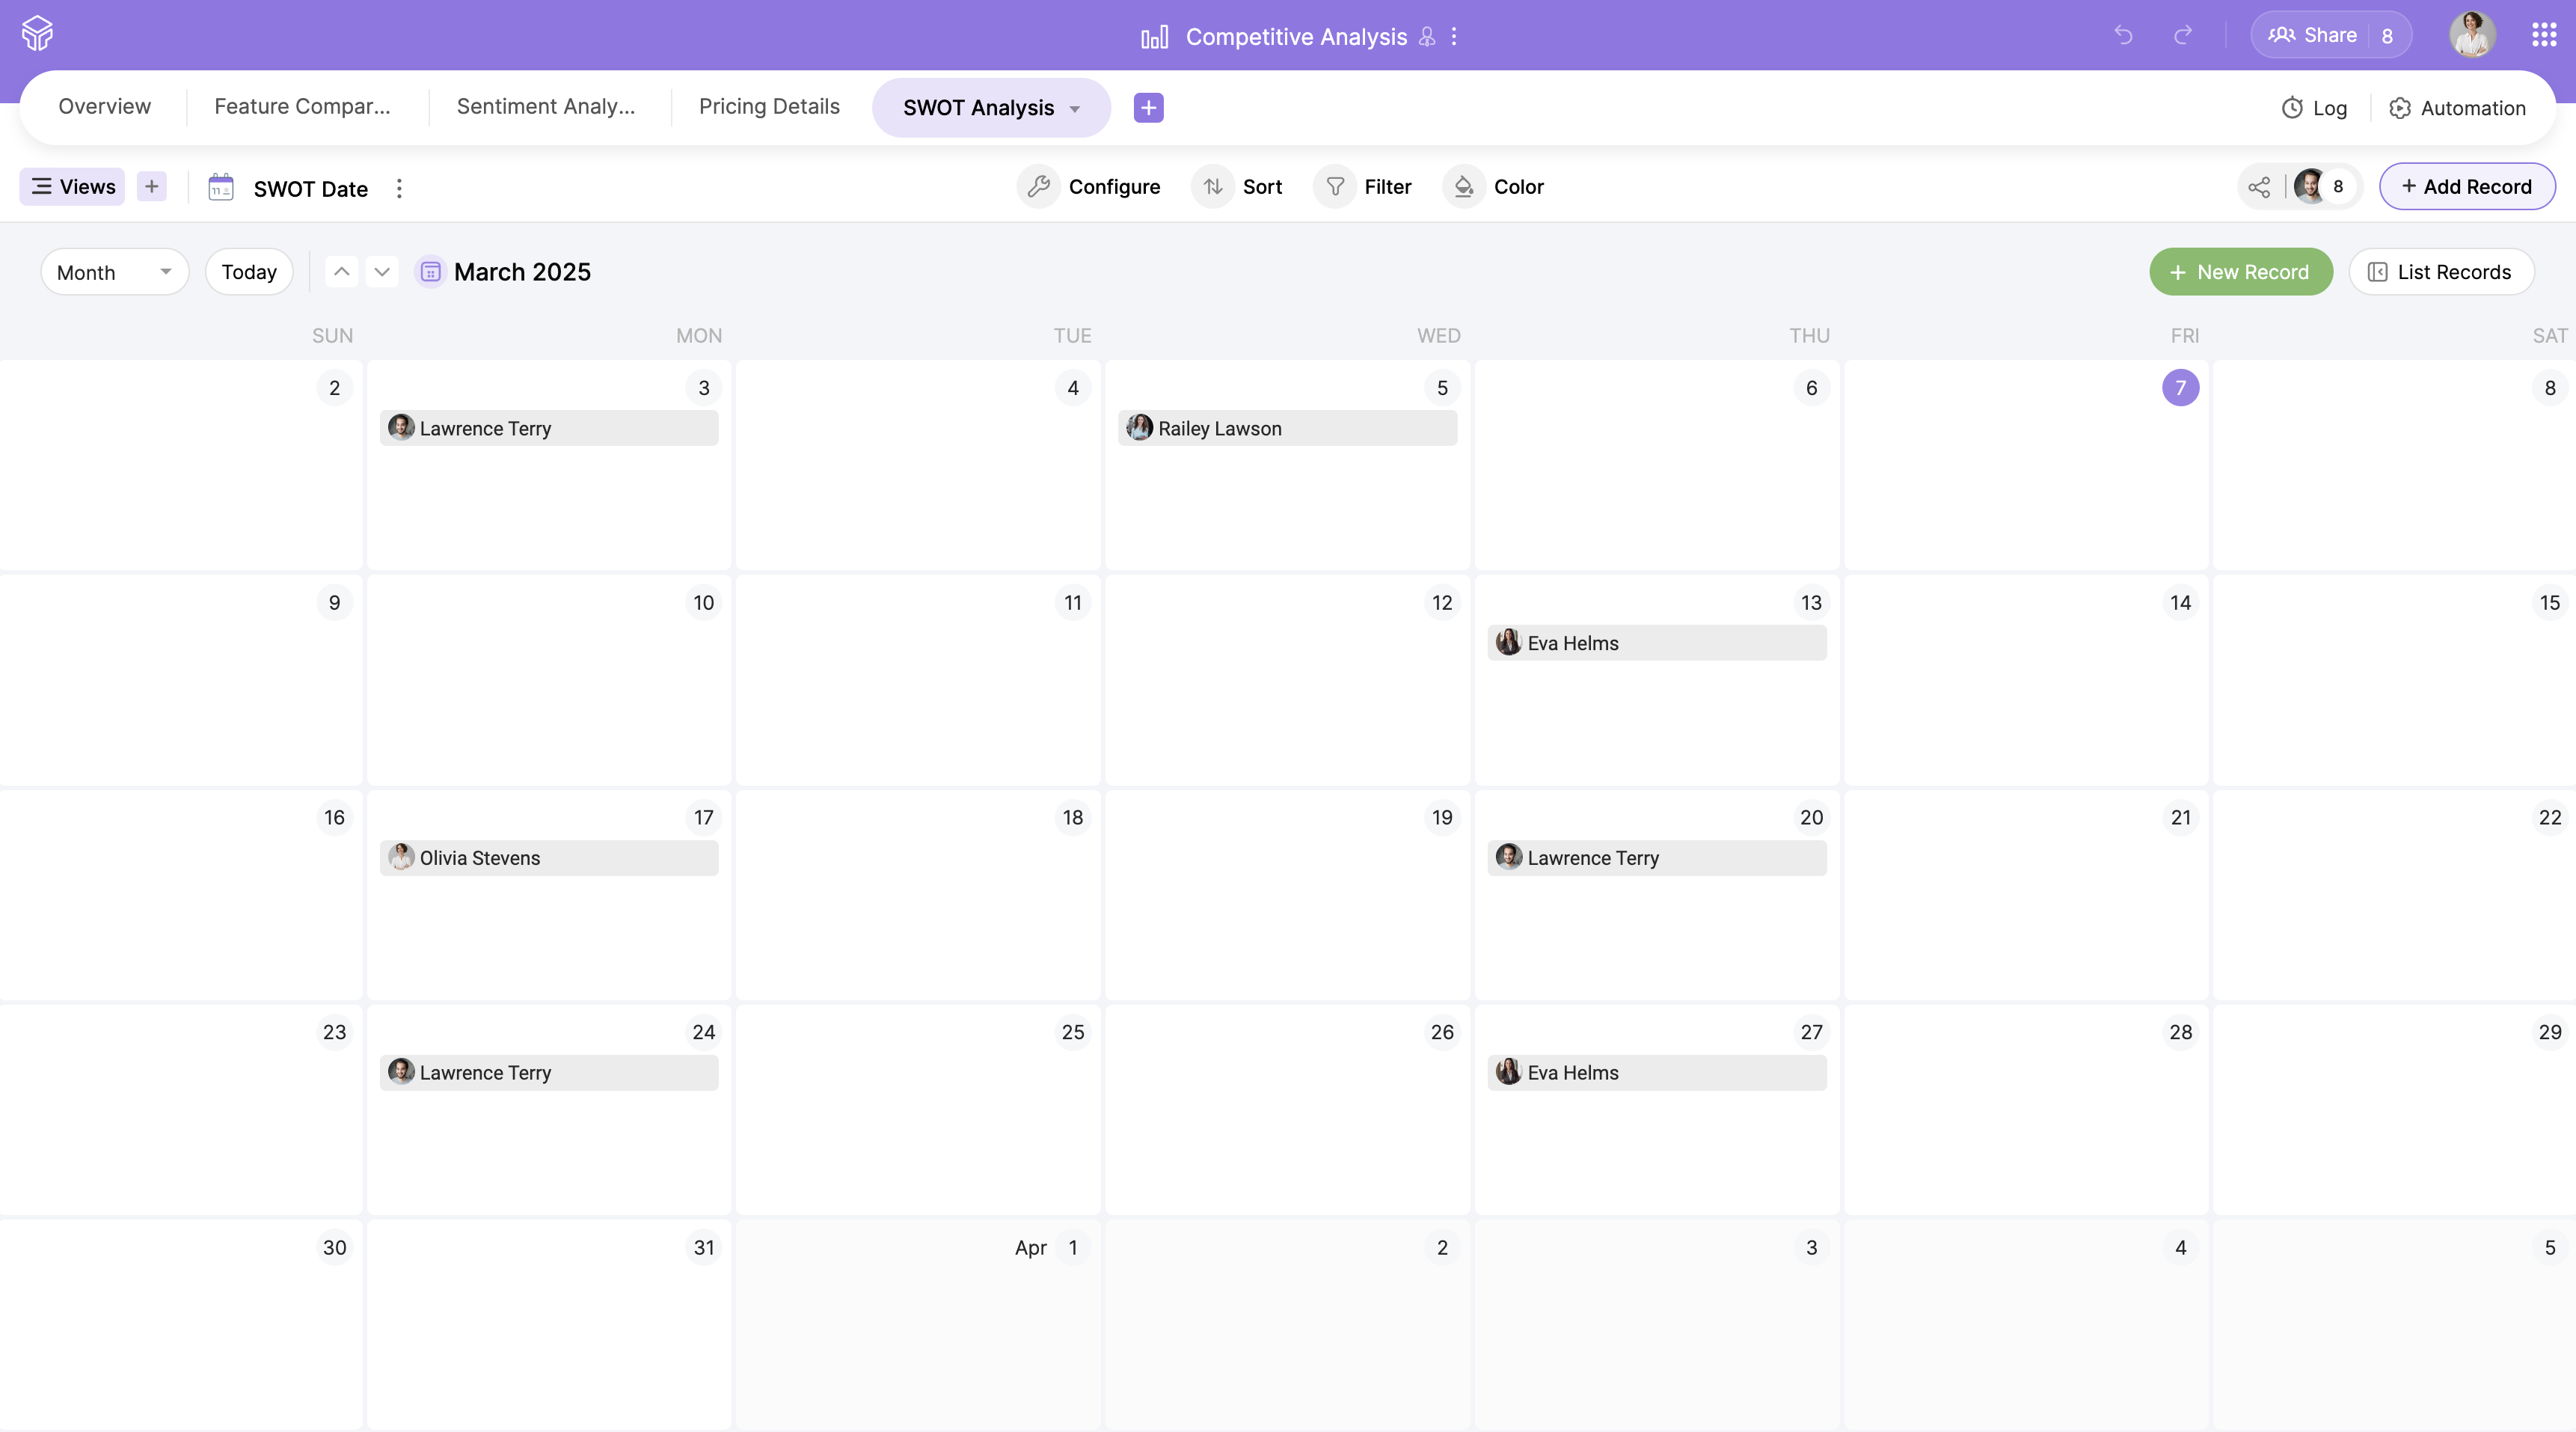
Task: Click the share count 8
Action: [2387, 36]
